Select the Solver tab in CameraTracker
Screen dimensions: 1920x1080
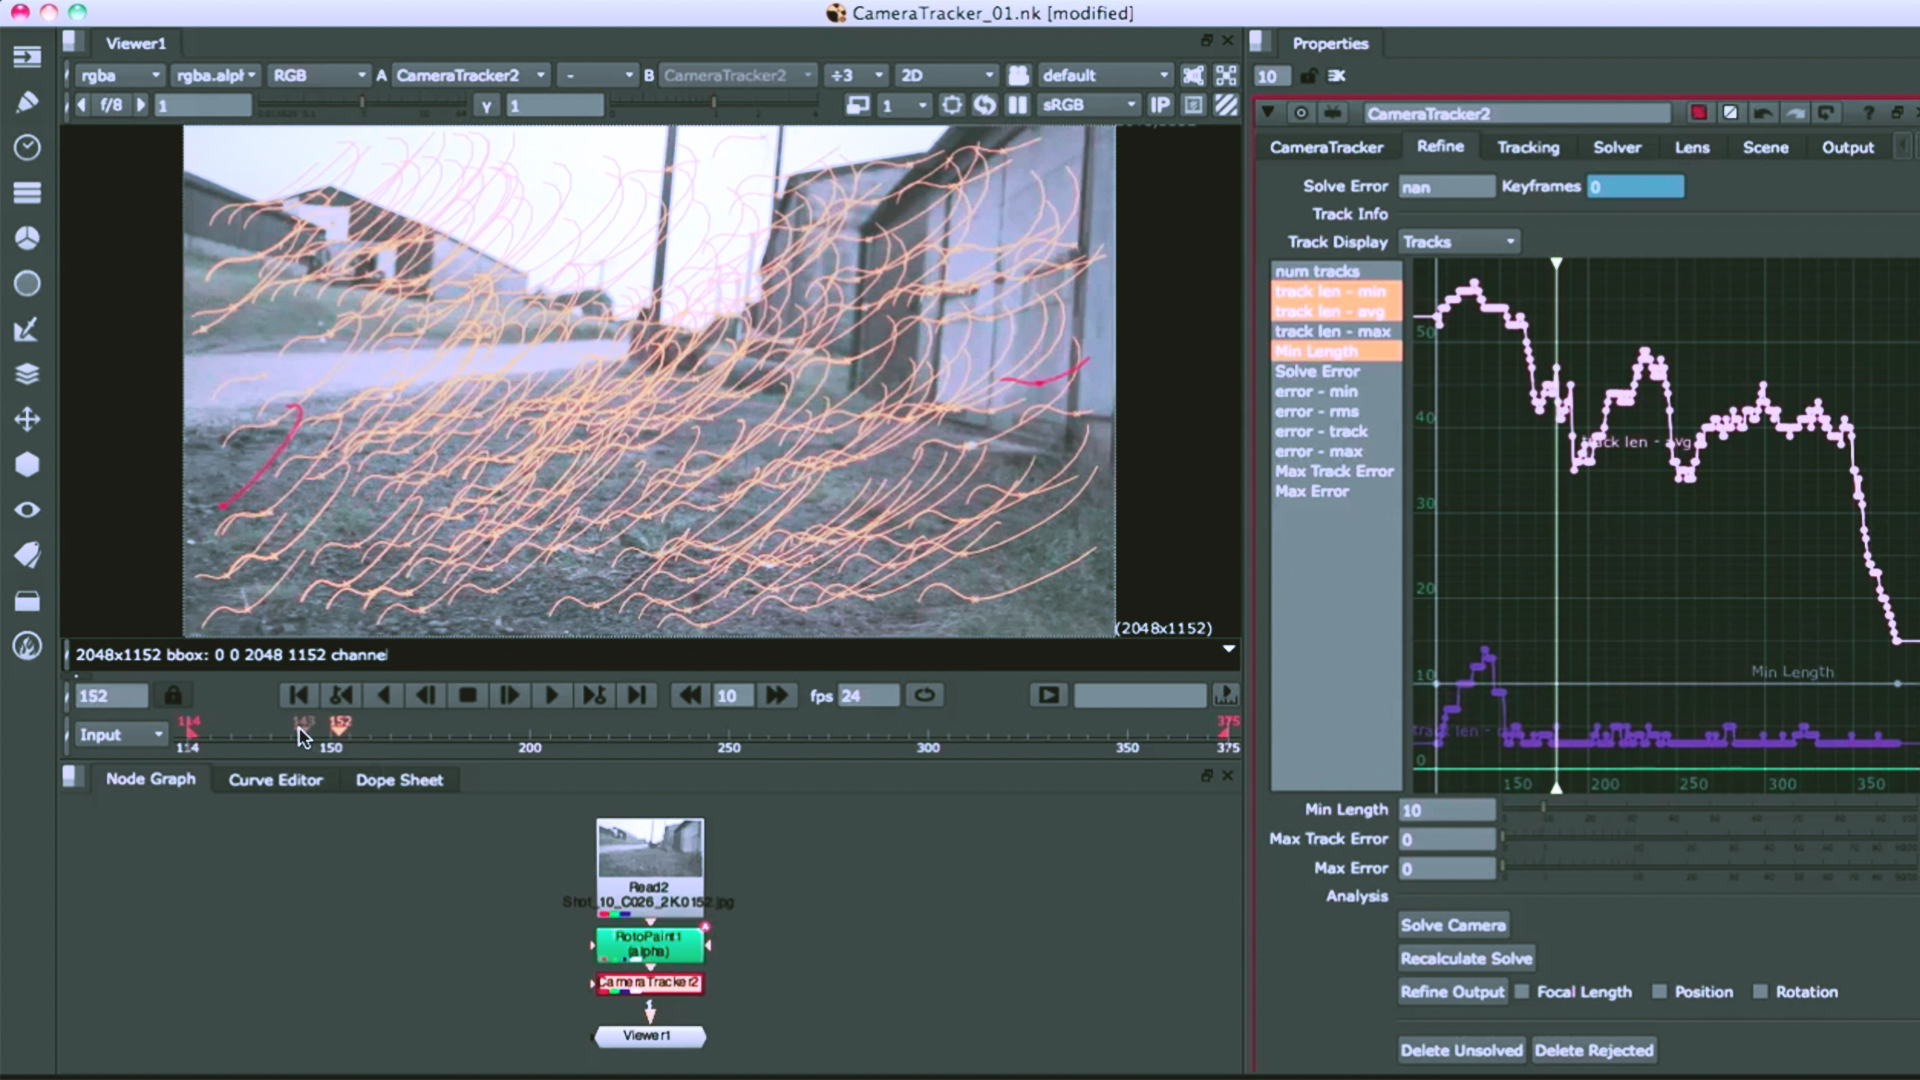1615,146
